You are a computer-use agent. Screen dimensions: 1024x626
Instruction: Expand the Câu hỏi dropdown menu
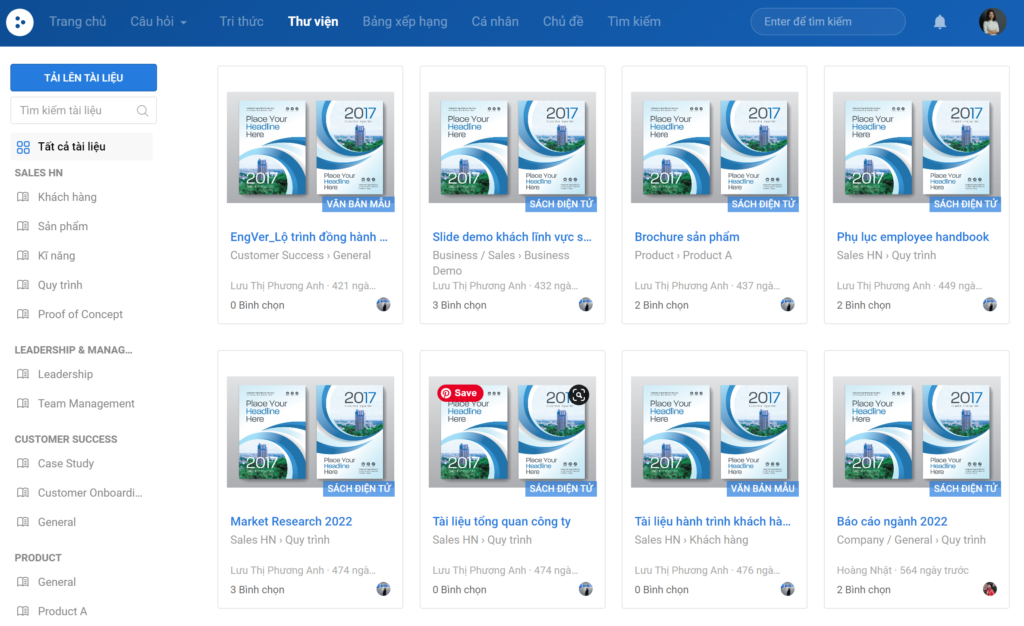(x=159, y=22)
